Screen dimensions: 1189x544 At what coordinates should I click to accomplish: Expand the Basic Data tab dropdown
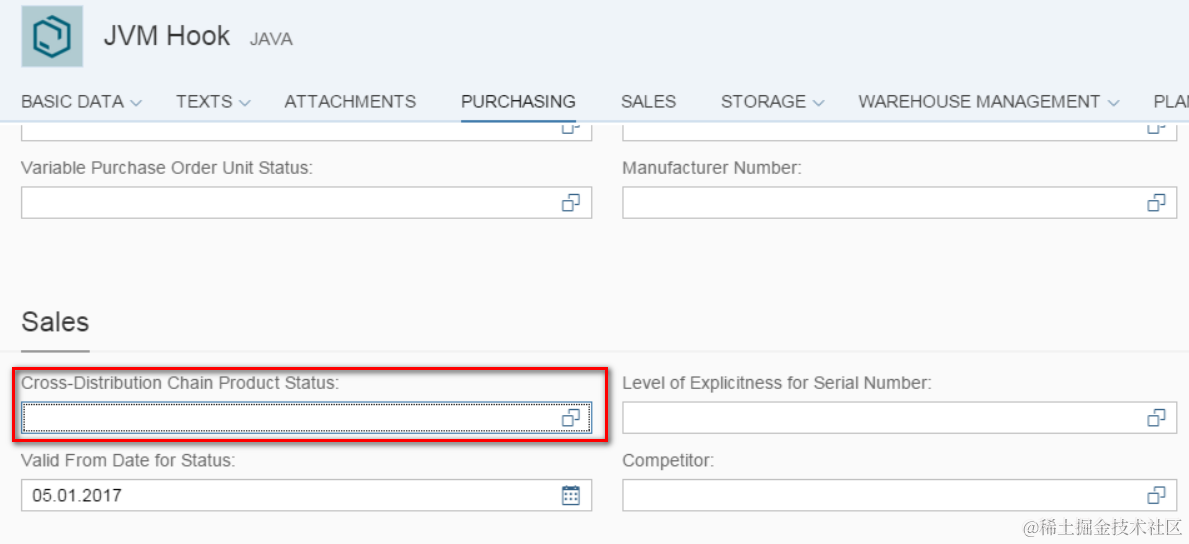pyautogui.click(x=136, y=102)
